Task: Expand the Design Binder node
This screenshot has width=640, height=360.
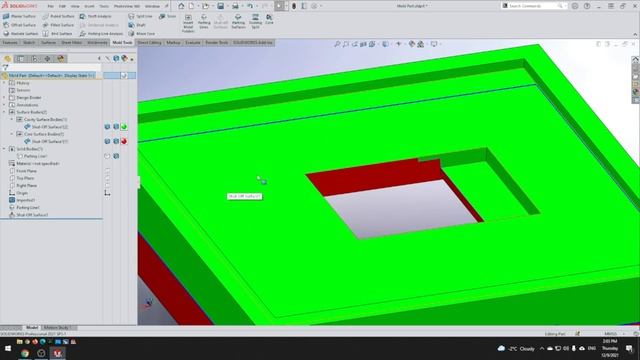Action: (4, 98)
